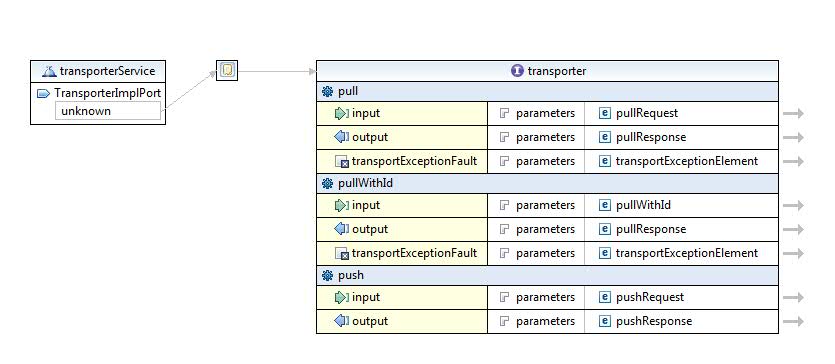Follow the arrow next to pushResponse

(793, 321)
